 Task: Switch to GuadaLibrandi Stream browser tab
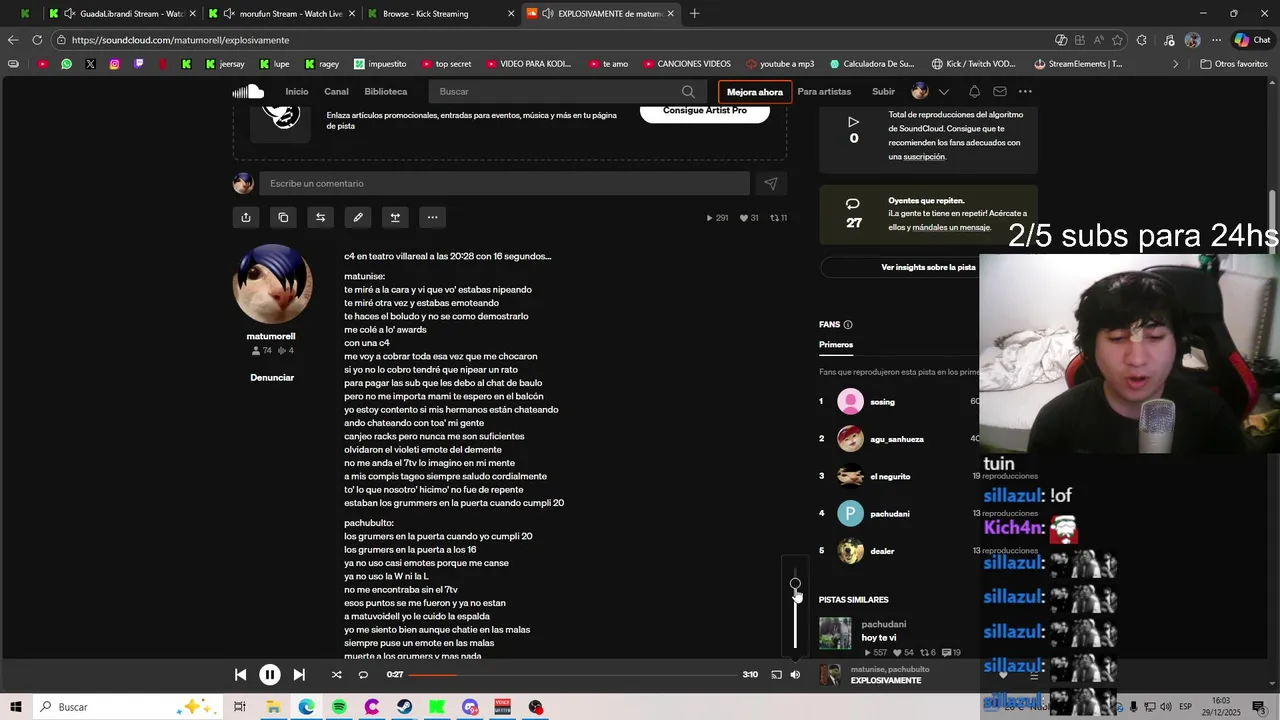123,14
